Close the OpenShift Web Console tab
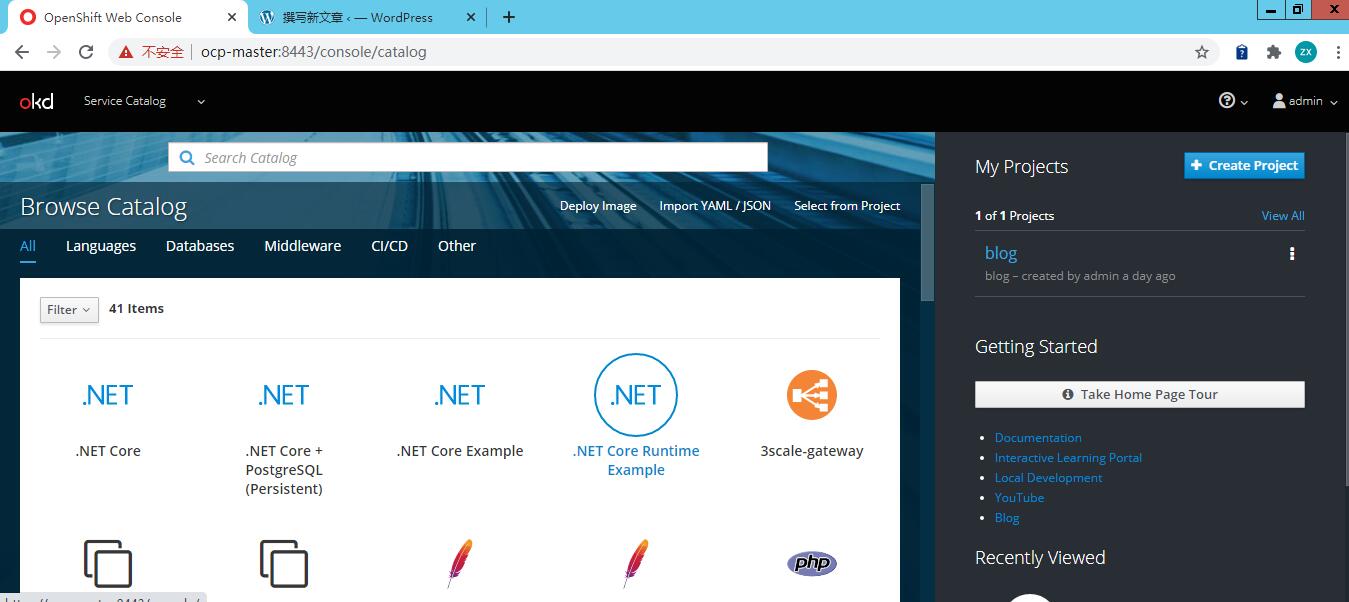The height and width of the screenshot is (602, 1349). [x=232, y=17]
